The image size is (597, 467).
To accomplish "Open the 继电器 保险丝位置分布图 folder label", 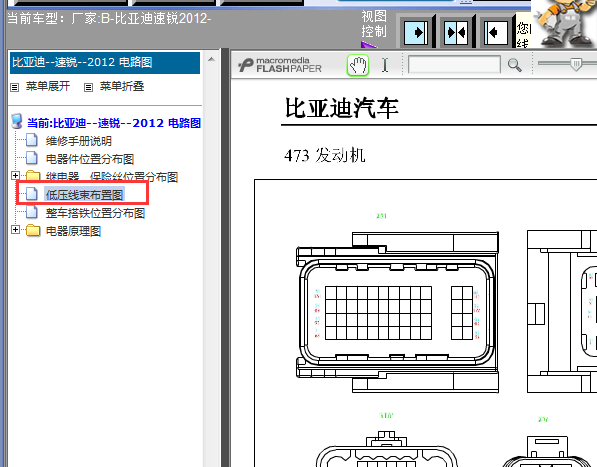I will pyautogui.click(x=112, y=177).
